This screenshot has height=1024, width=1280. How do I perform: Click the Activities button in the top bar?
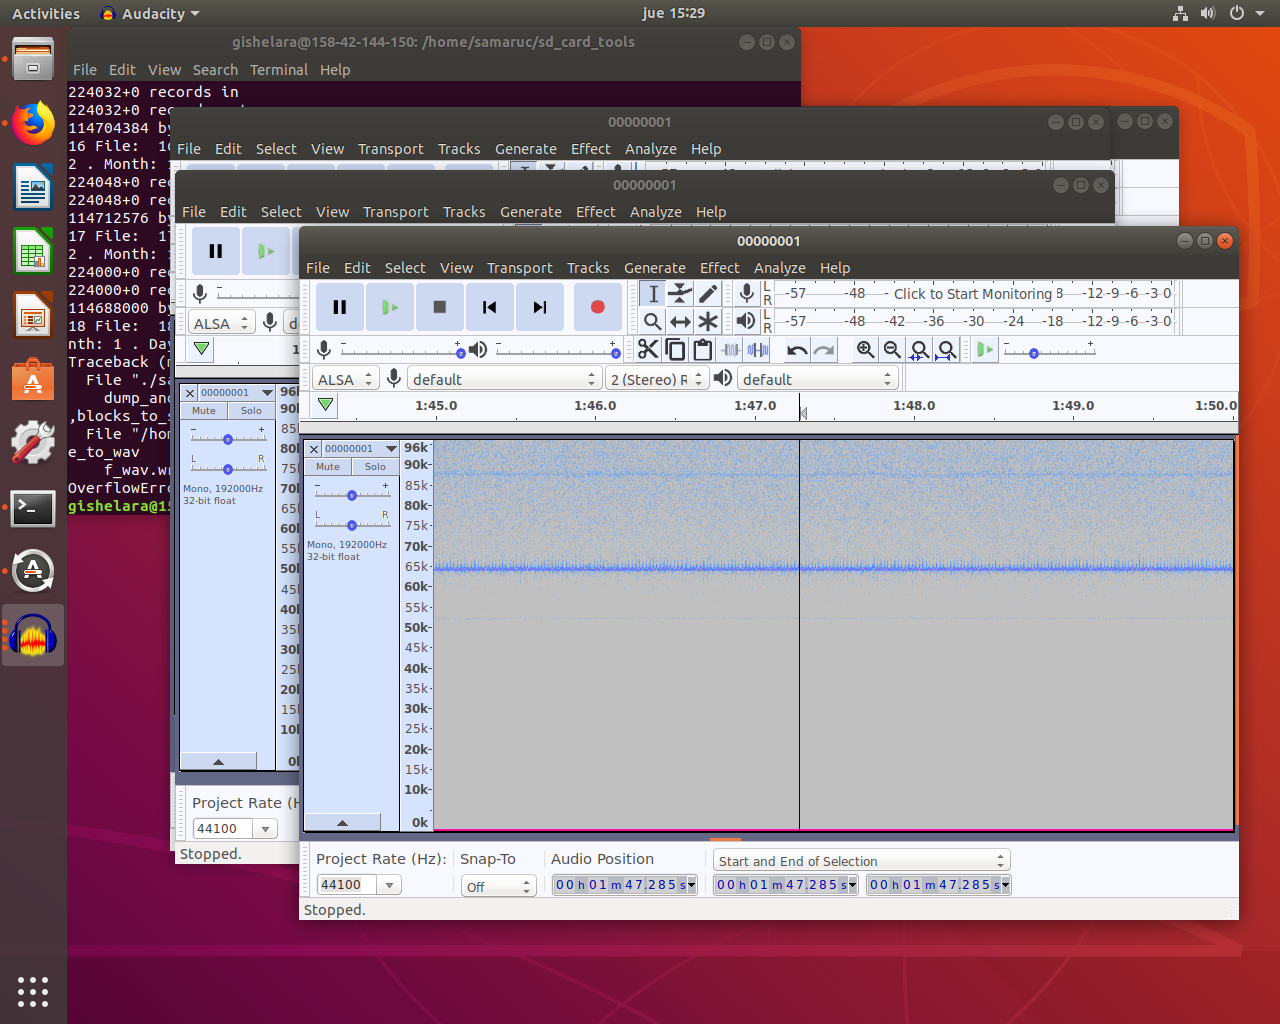tap(46, 13)
